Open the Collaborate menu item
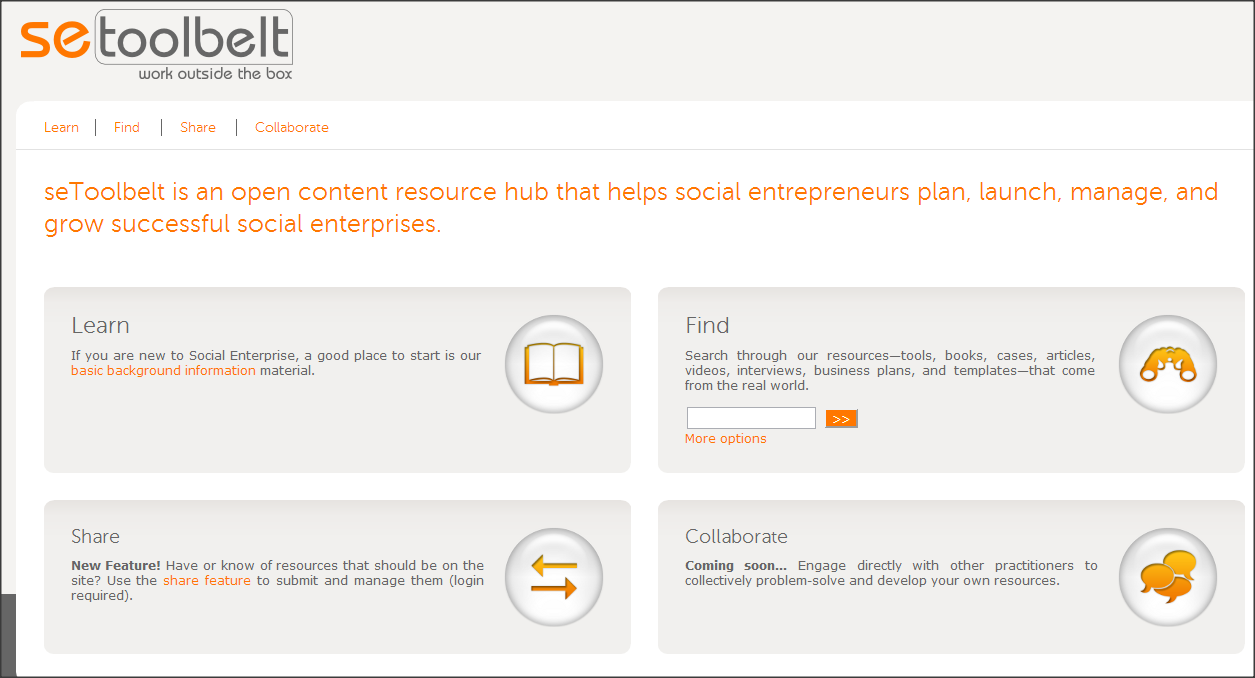The width and height of the screenshot is (1255, 678). click(x=292, y=127)
